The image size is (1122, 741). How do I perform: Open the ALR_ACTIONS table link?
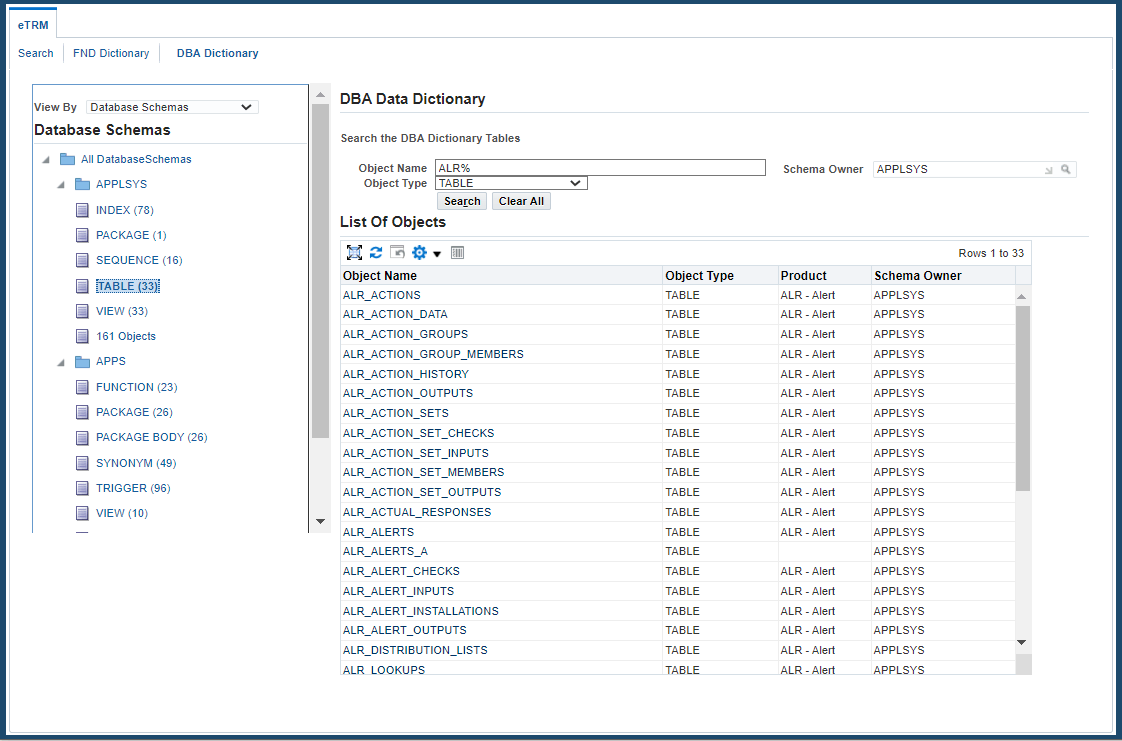(x=381, y=294)
